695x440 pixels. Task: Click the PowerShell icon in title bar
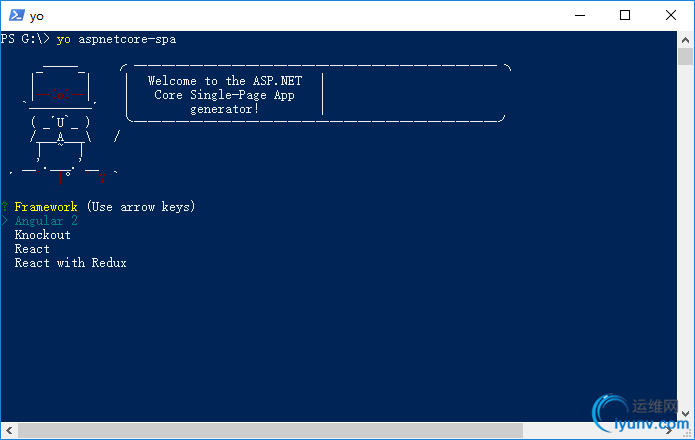click(16, 16)
